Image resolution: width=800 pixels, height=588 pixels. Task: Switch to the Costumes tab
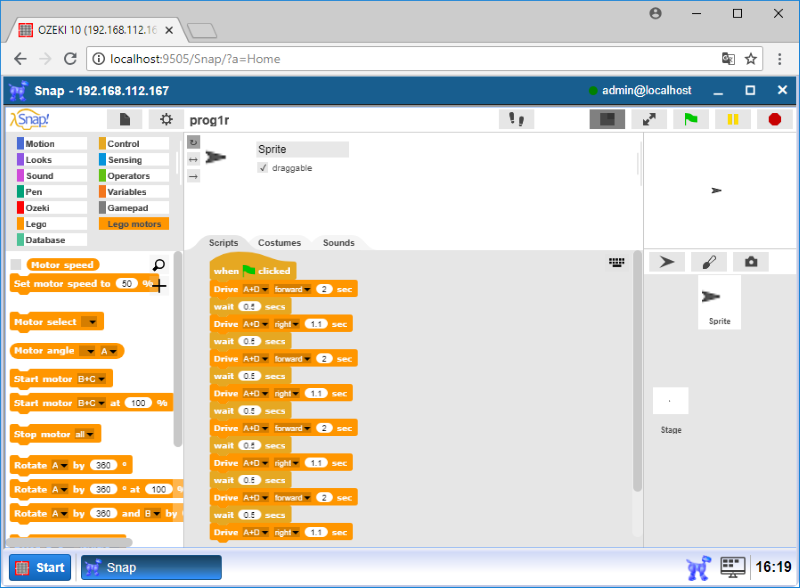pyautogui.click(x=280, y=243)
